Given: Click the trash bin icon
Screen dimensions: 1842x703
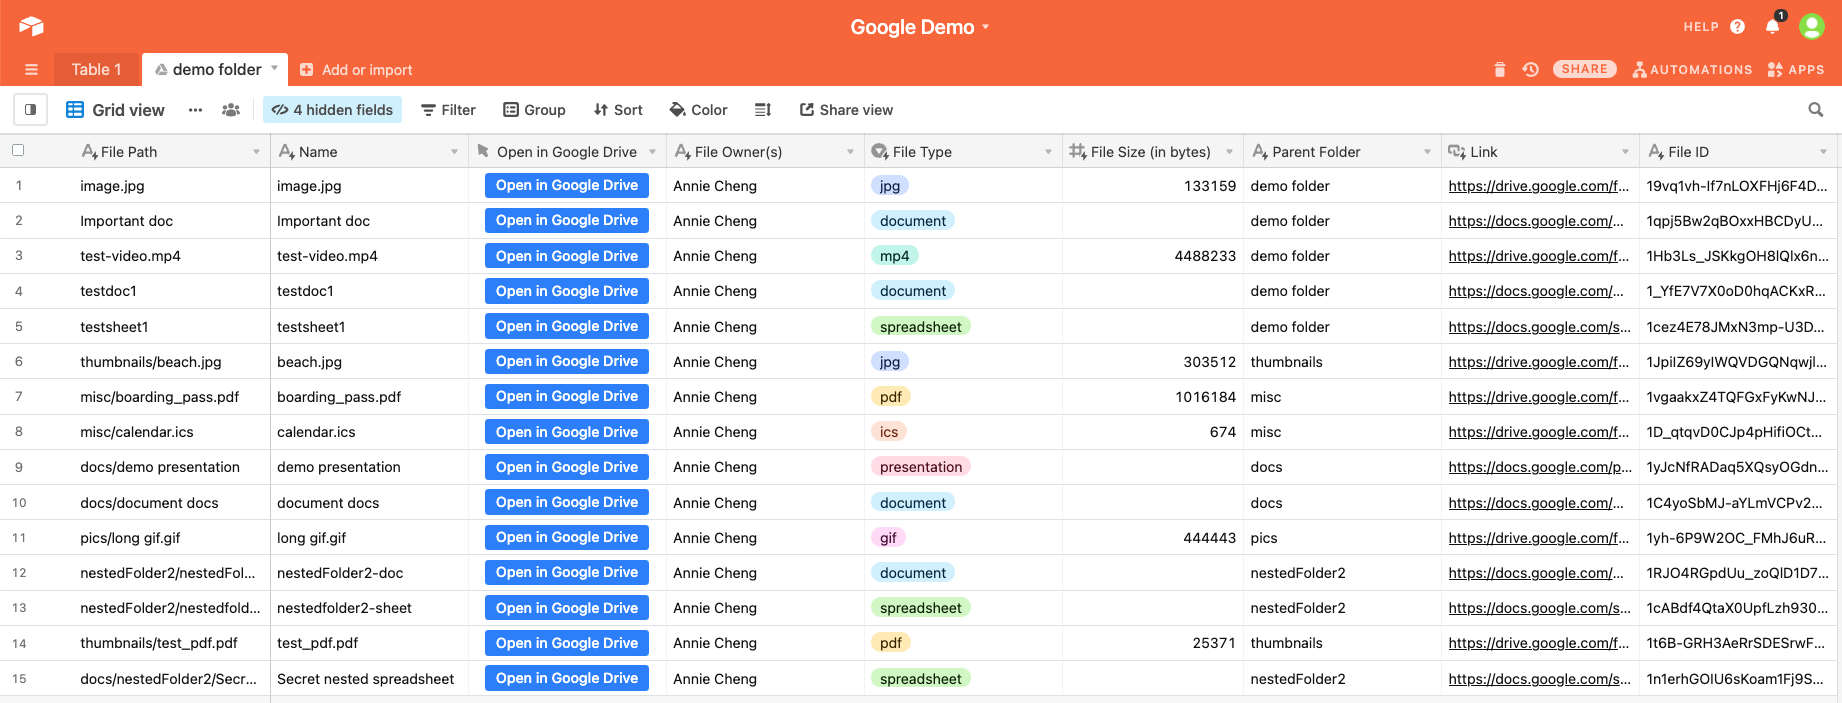Looking at the screenshot, I should 1499,70.
